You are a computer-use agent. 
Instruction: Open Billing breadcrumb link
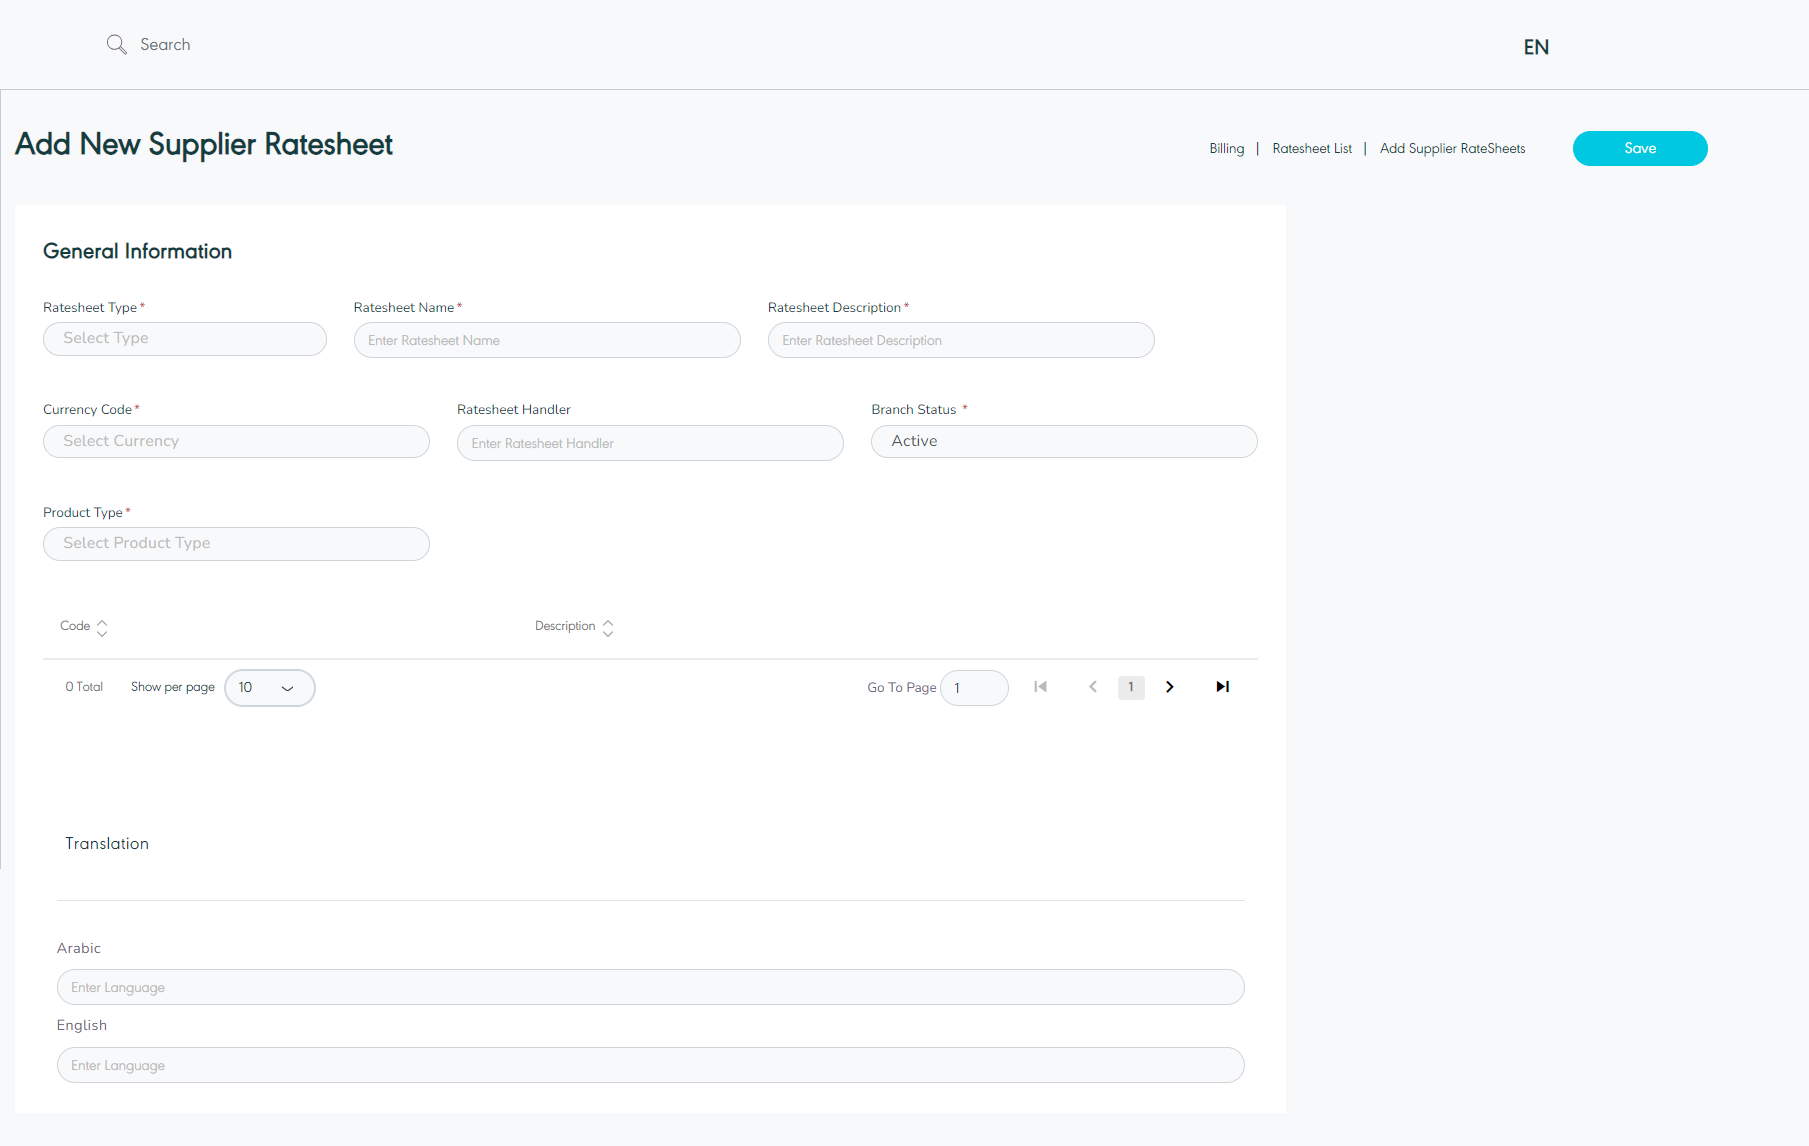pyautogui.click(x=1226, y=149)
